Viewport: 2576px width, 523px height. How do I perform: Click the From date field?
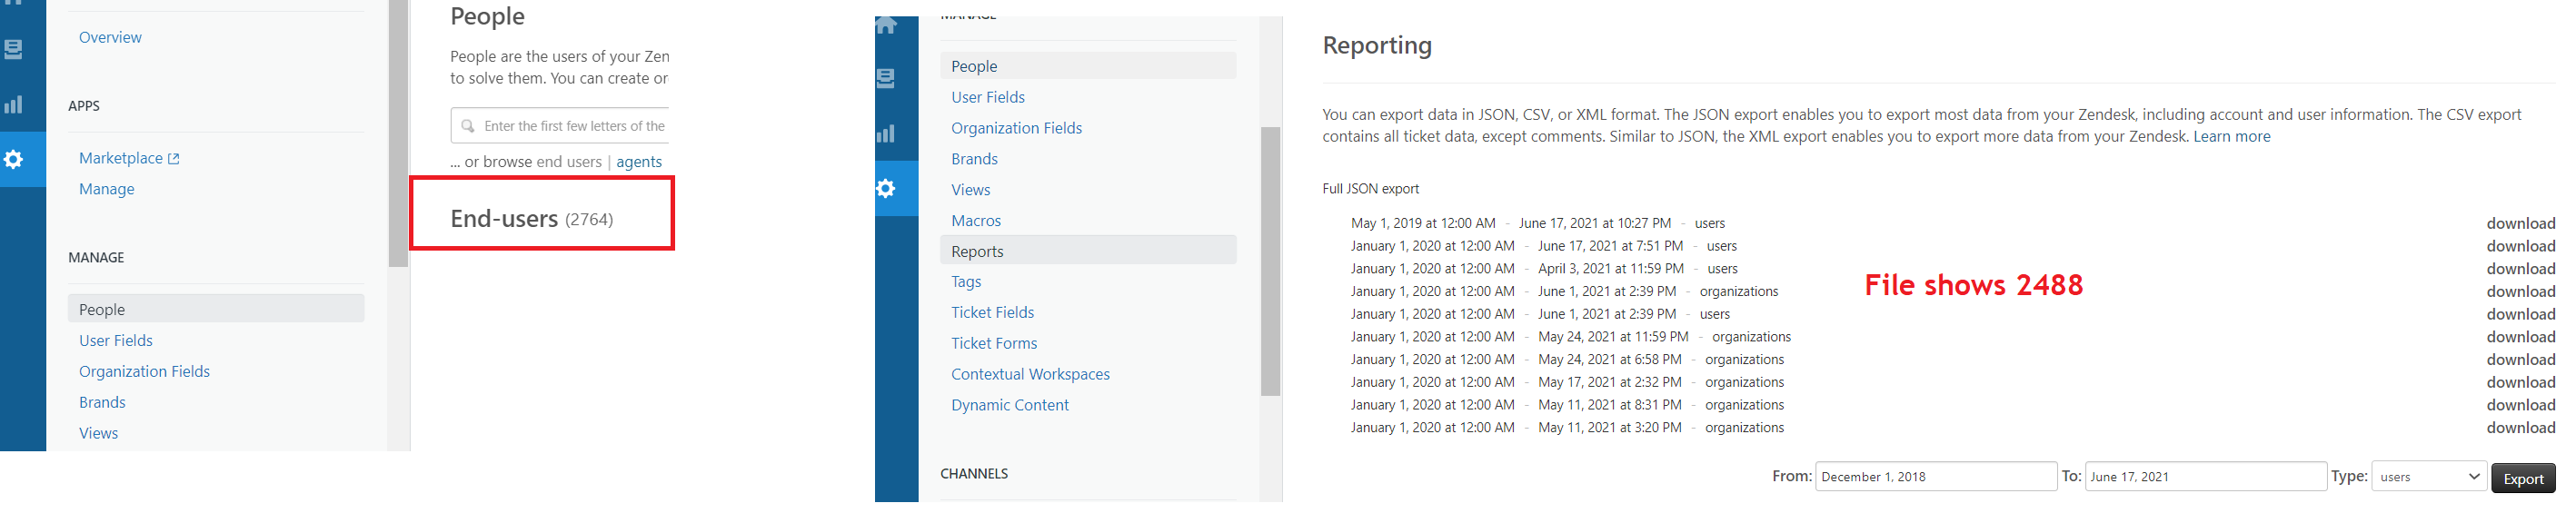1934,477
